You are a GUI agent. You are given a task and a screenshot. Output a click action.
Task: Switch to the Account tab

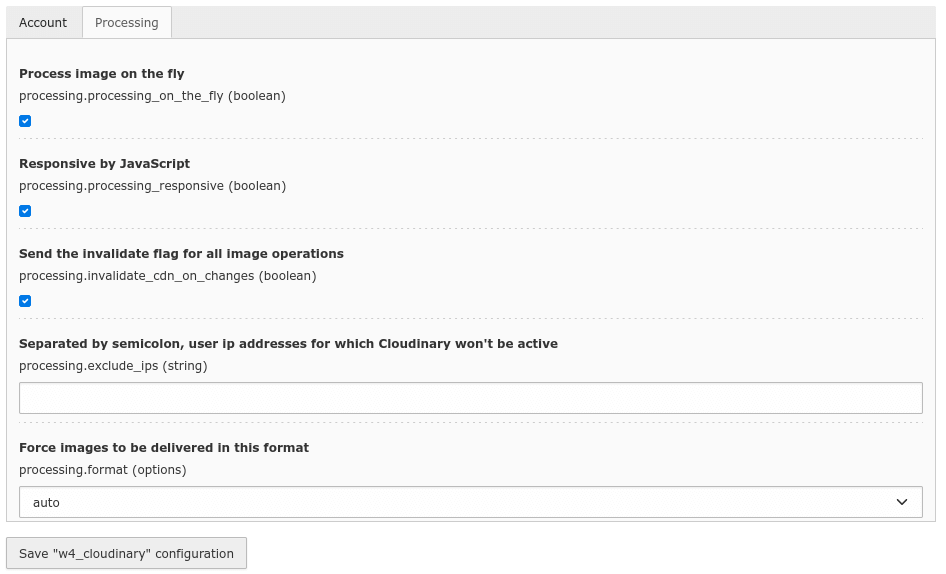(43, 23)
